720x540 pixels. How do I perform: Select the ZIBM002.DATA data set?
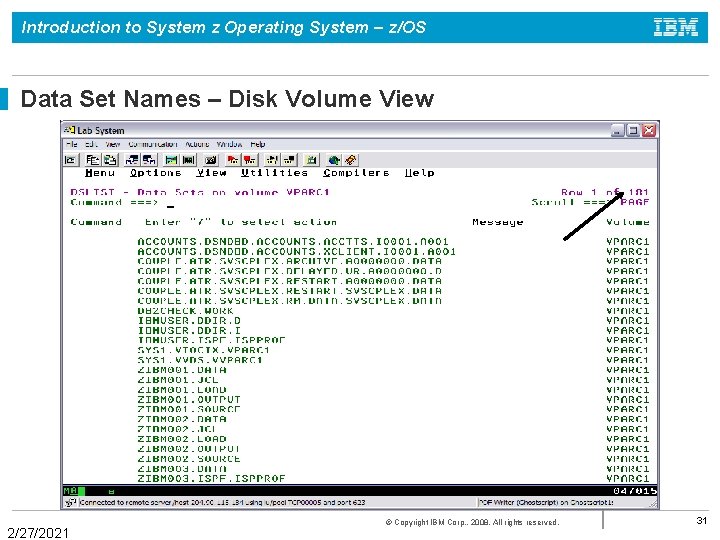point(182,420)
